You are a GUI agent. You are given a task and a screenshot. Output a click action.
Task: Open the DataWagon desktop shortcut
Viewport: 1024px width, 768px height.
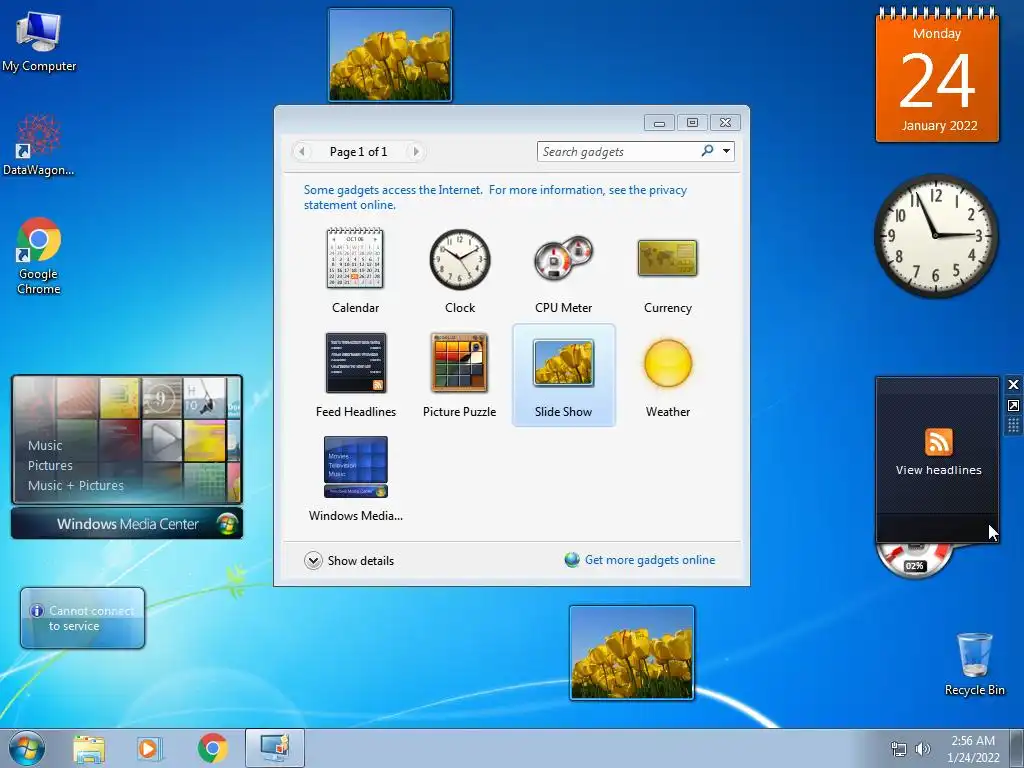point(39,144)
